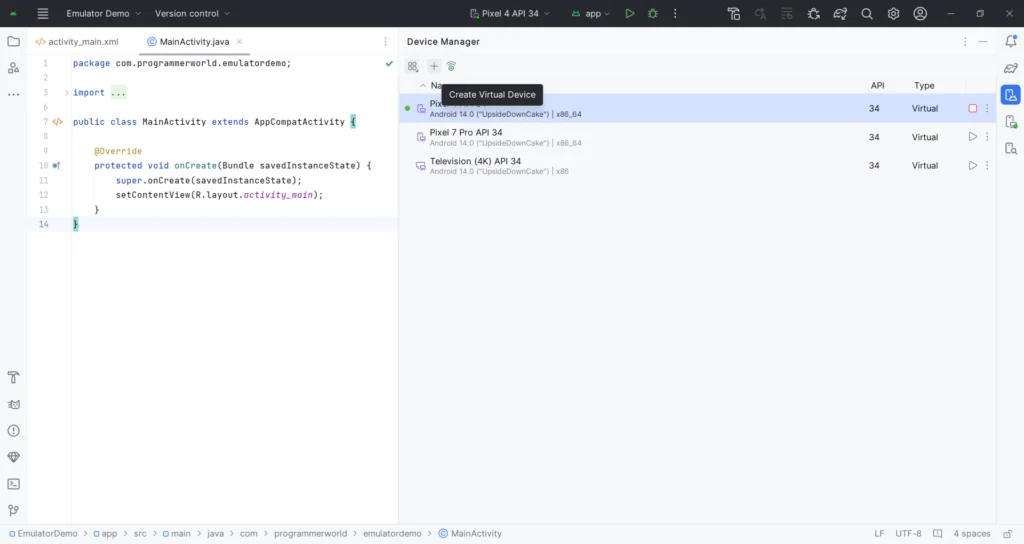Start the Pixel 7 Pro API 34 emulator

coord(972,137)
